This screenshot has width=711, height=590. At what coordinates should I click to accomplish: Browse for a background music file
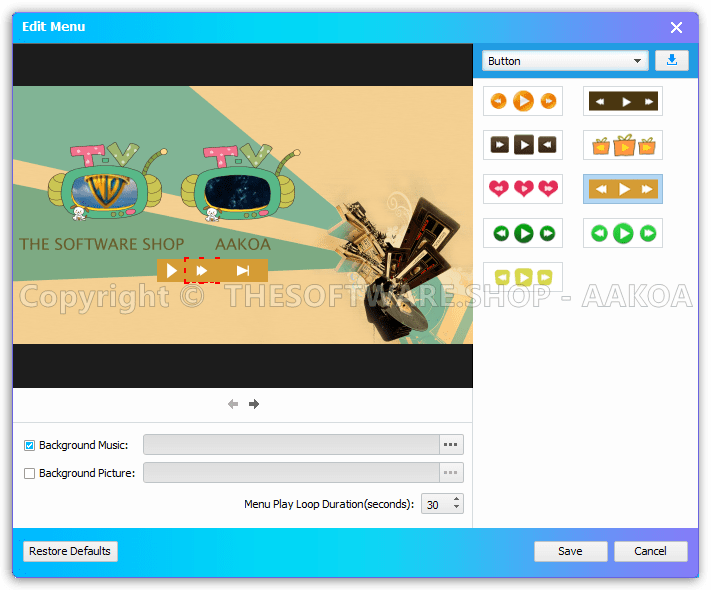[451, 445]
